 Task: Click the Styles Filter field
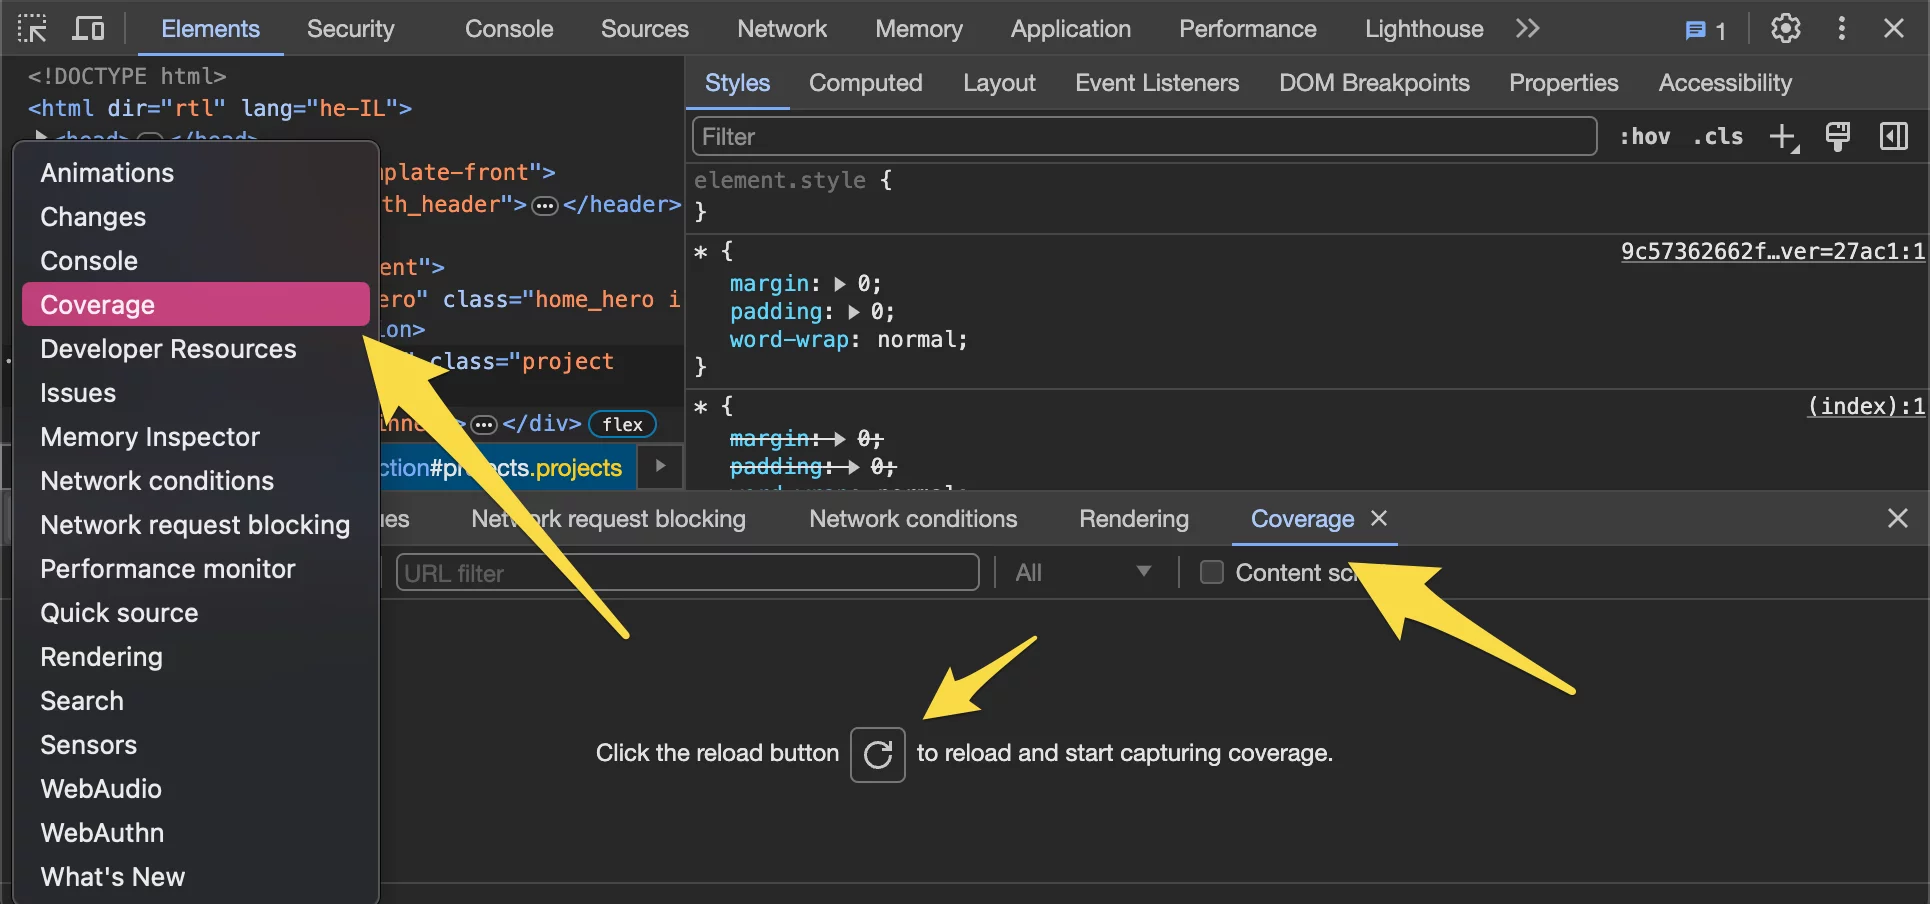(1144, 136)
